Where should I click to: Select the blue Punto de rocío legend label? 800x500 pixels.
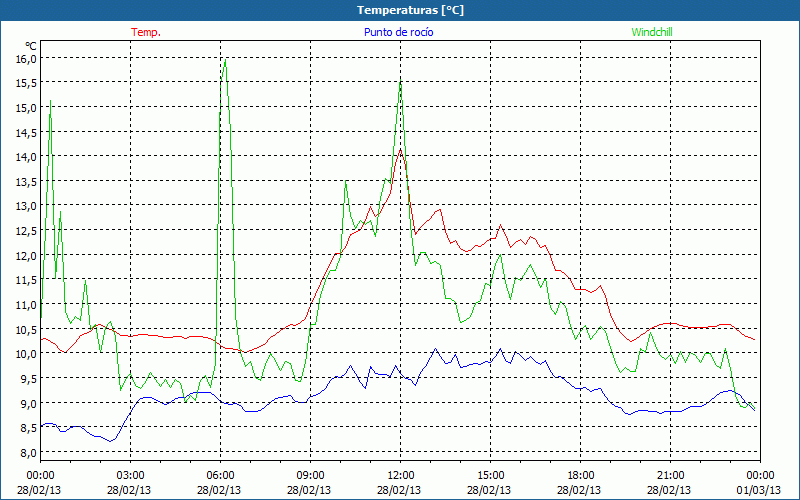pos(398,32)
